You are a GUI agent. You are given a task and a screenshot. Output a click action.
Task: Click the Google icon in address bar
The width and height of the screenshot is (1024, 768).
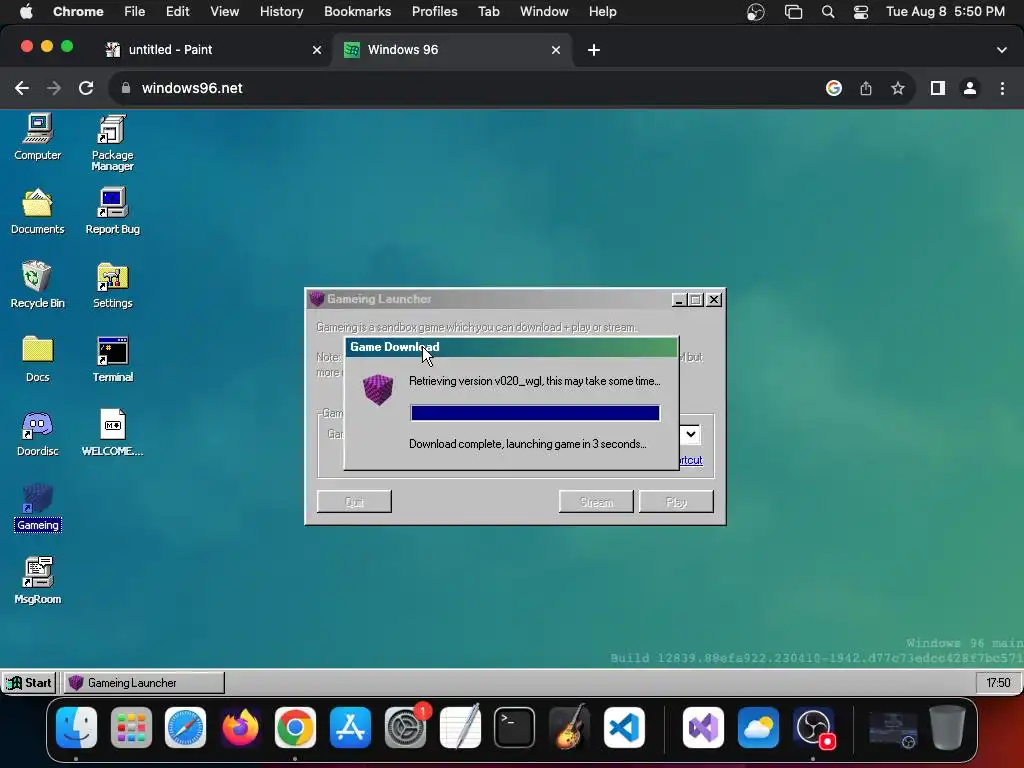[834, 88]
